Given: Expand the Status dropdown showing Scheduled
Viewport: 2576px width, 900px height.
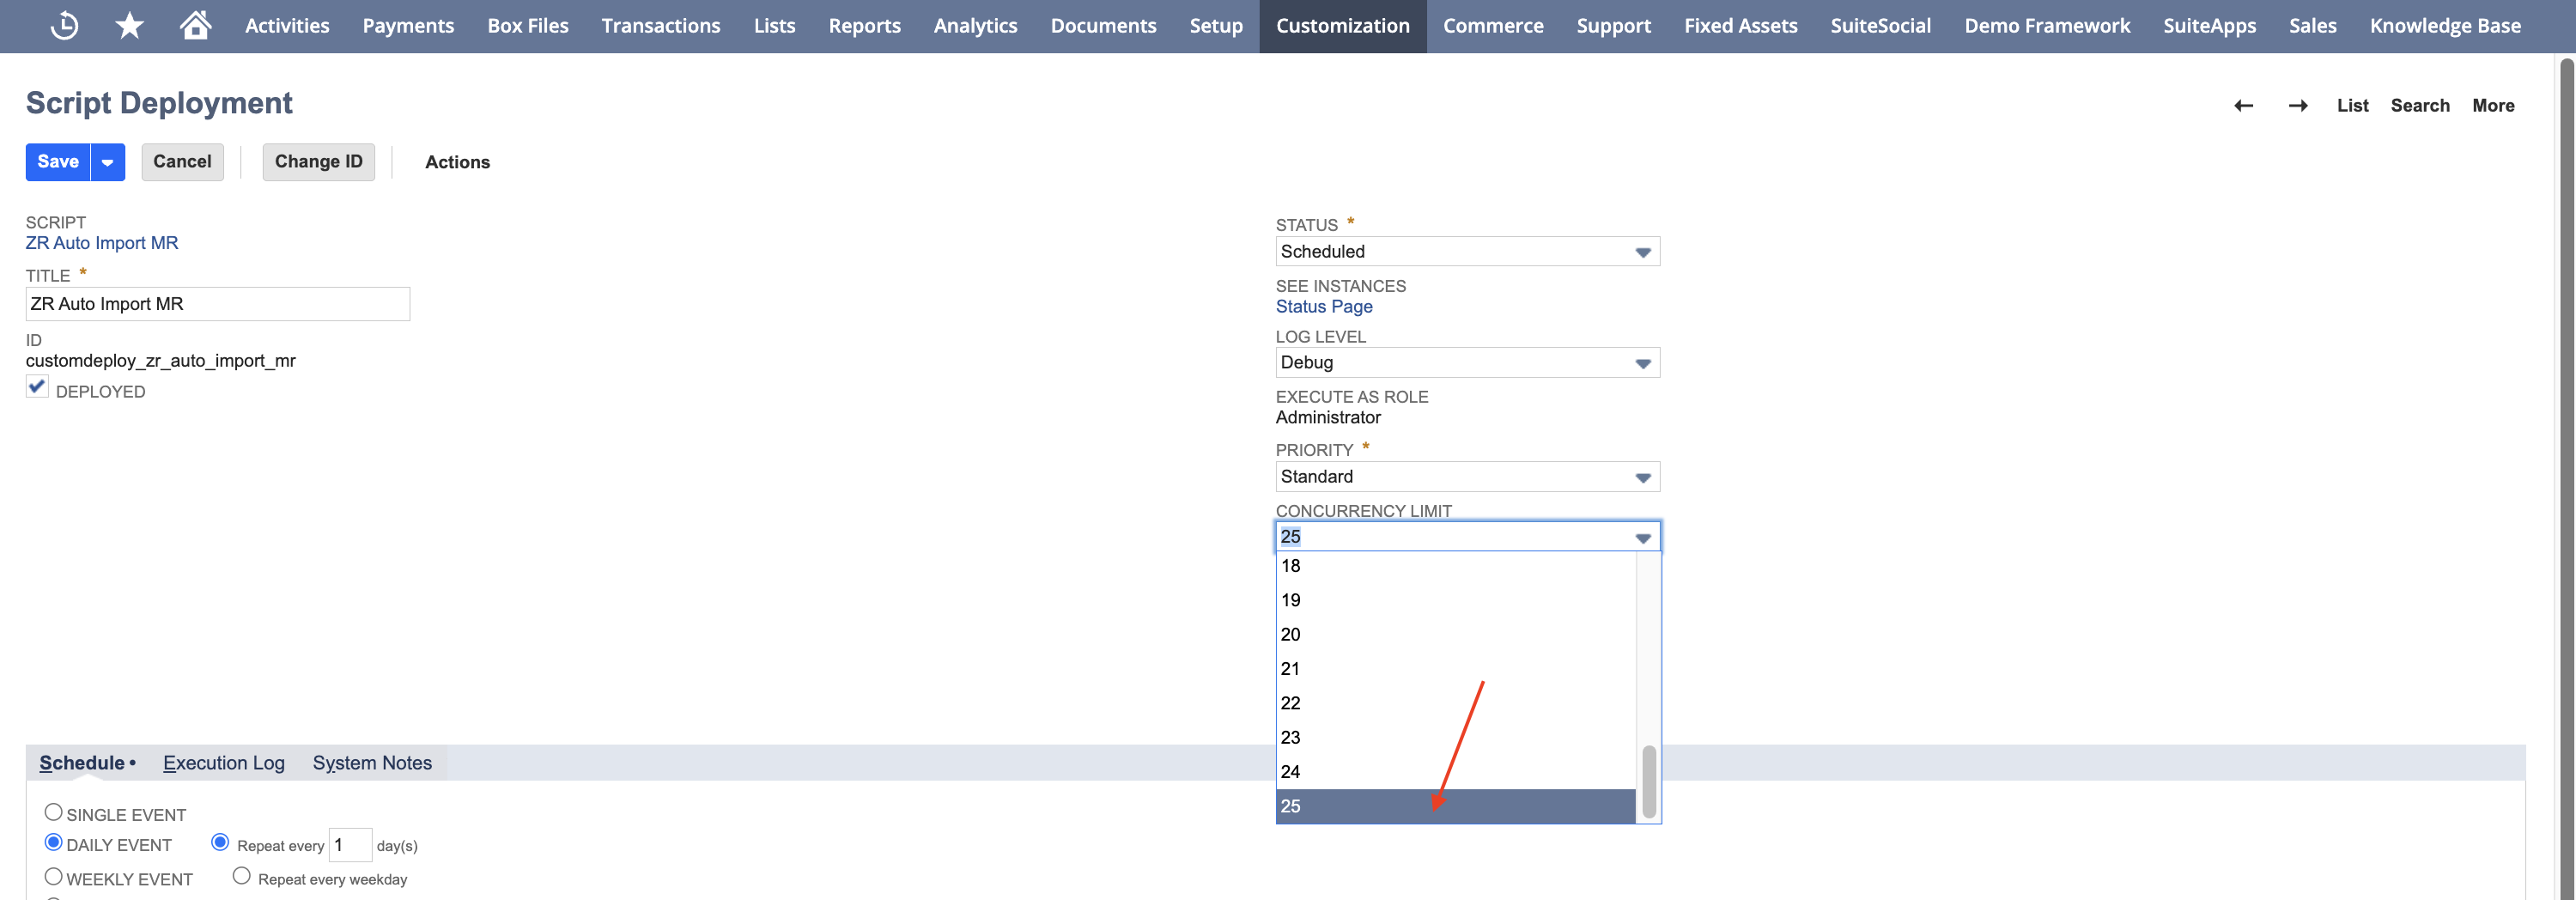Looking at the screenshot, I should pos(1467,251).
